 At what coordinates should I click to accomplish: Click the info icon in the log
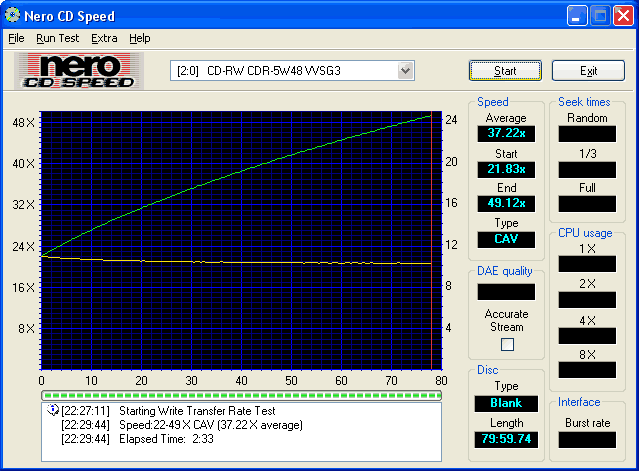click(53, 410)
